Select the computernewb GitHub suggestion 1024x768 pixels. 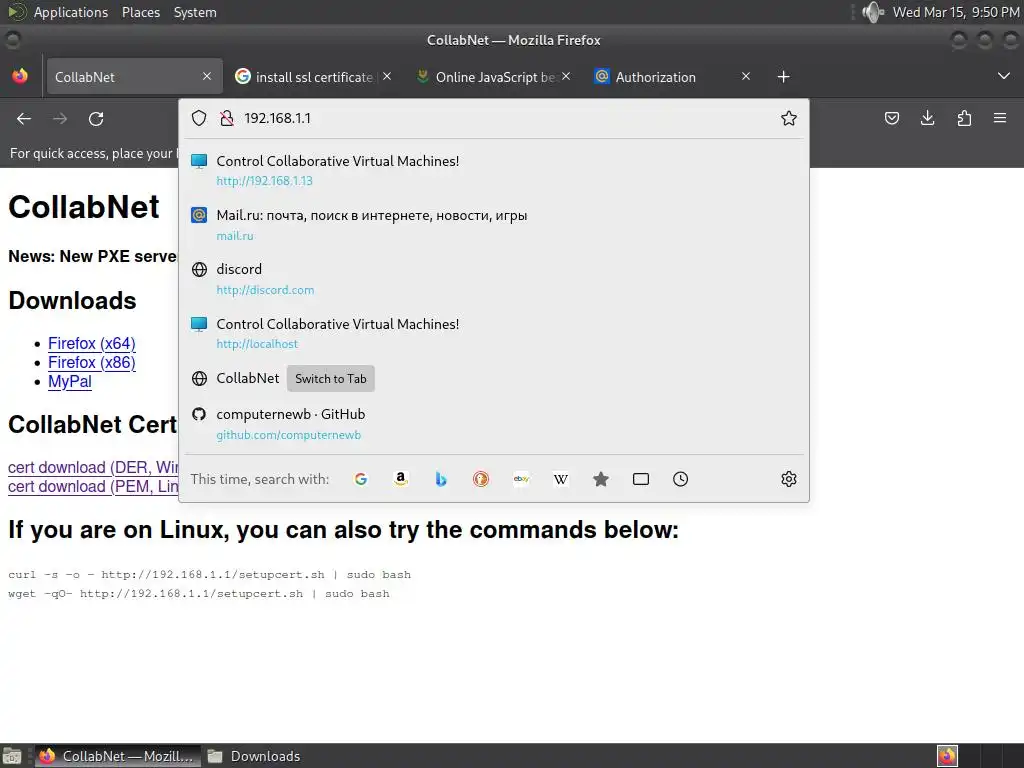[494, 424]
